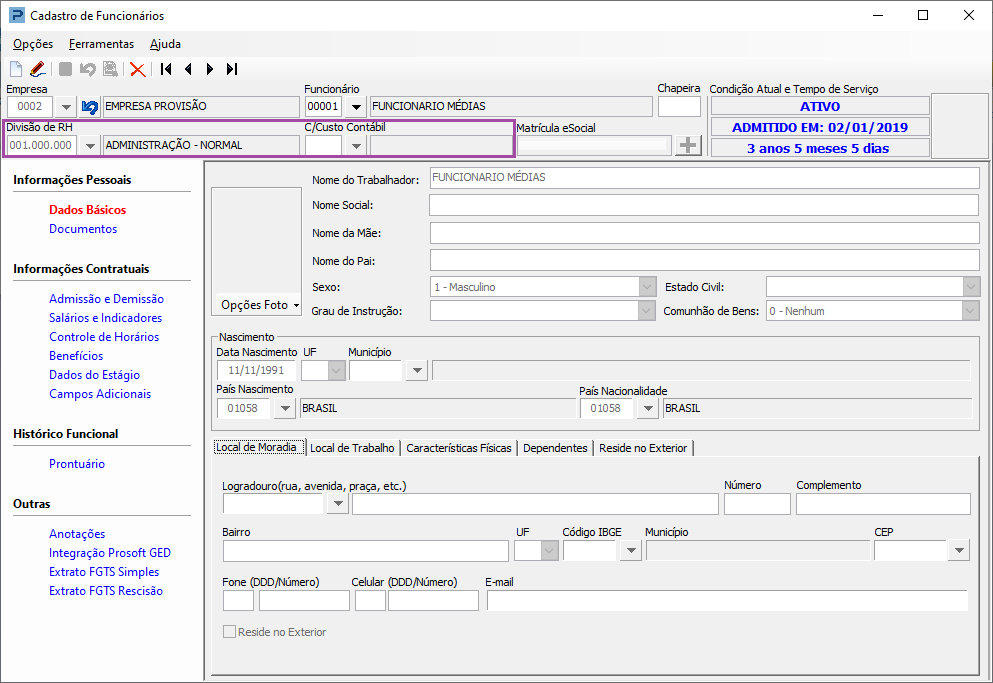Screen dimensions: 993x683
Task: Expand the address UF dropdown
Action: tap(549, 551)
